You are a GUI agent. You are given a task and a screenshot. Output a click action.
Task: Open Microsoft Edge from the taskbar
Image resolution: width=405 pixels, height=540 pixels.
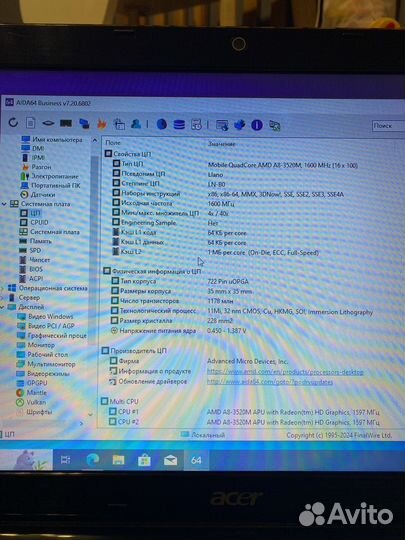93,460
